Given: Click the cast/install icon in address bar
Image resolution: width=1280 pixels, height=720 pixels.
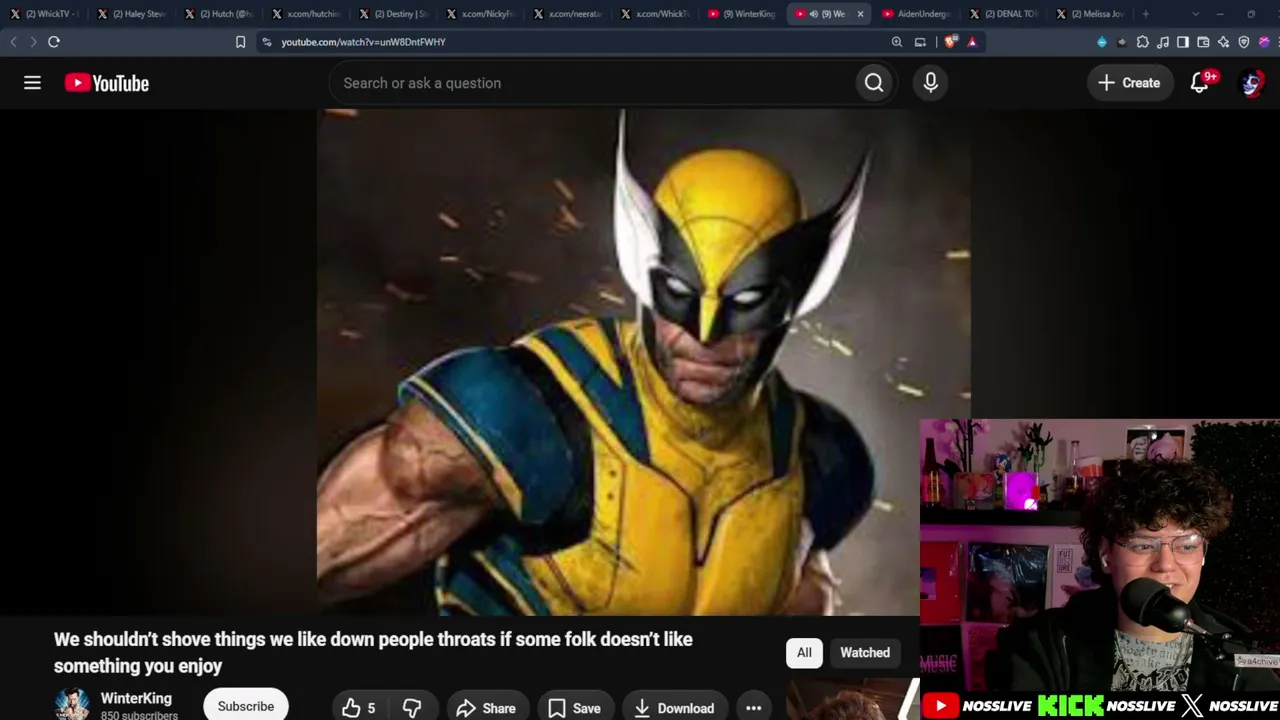Looking at the screenshot, I should tap(920, 42).
